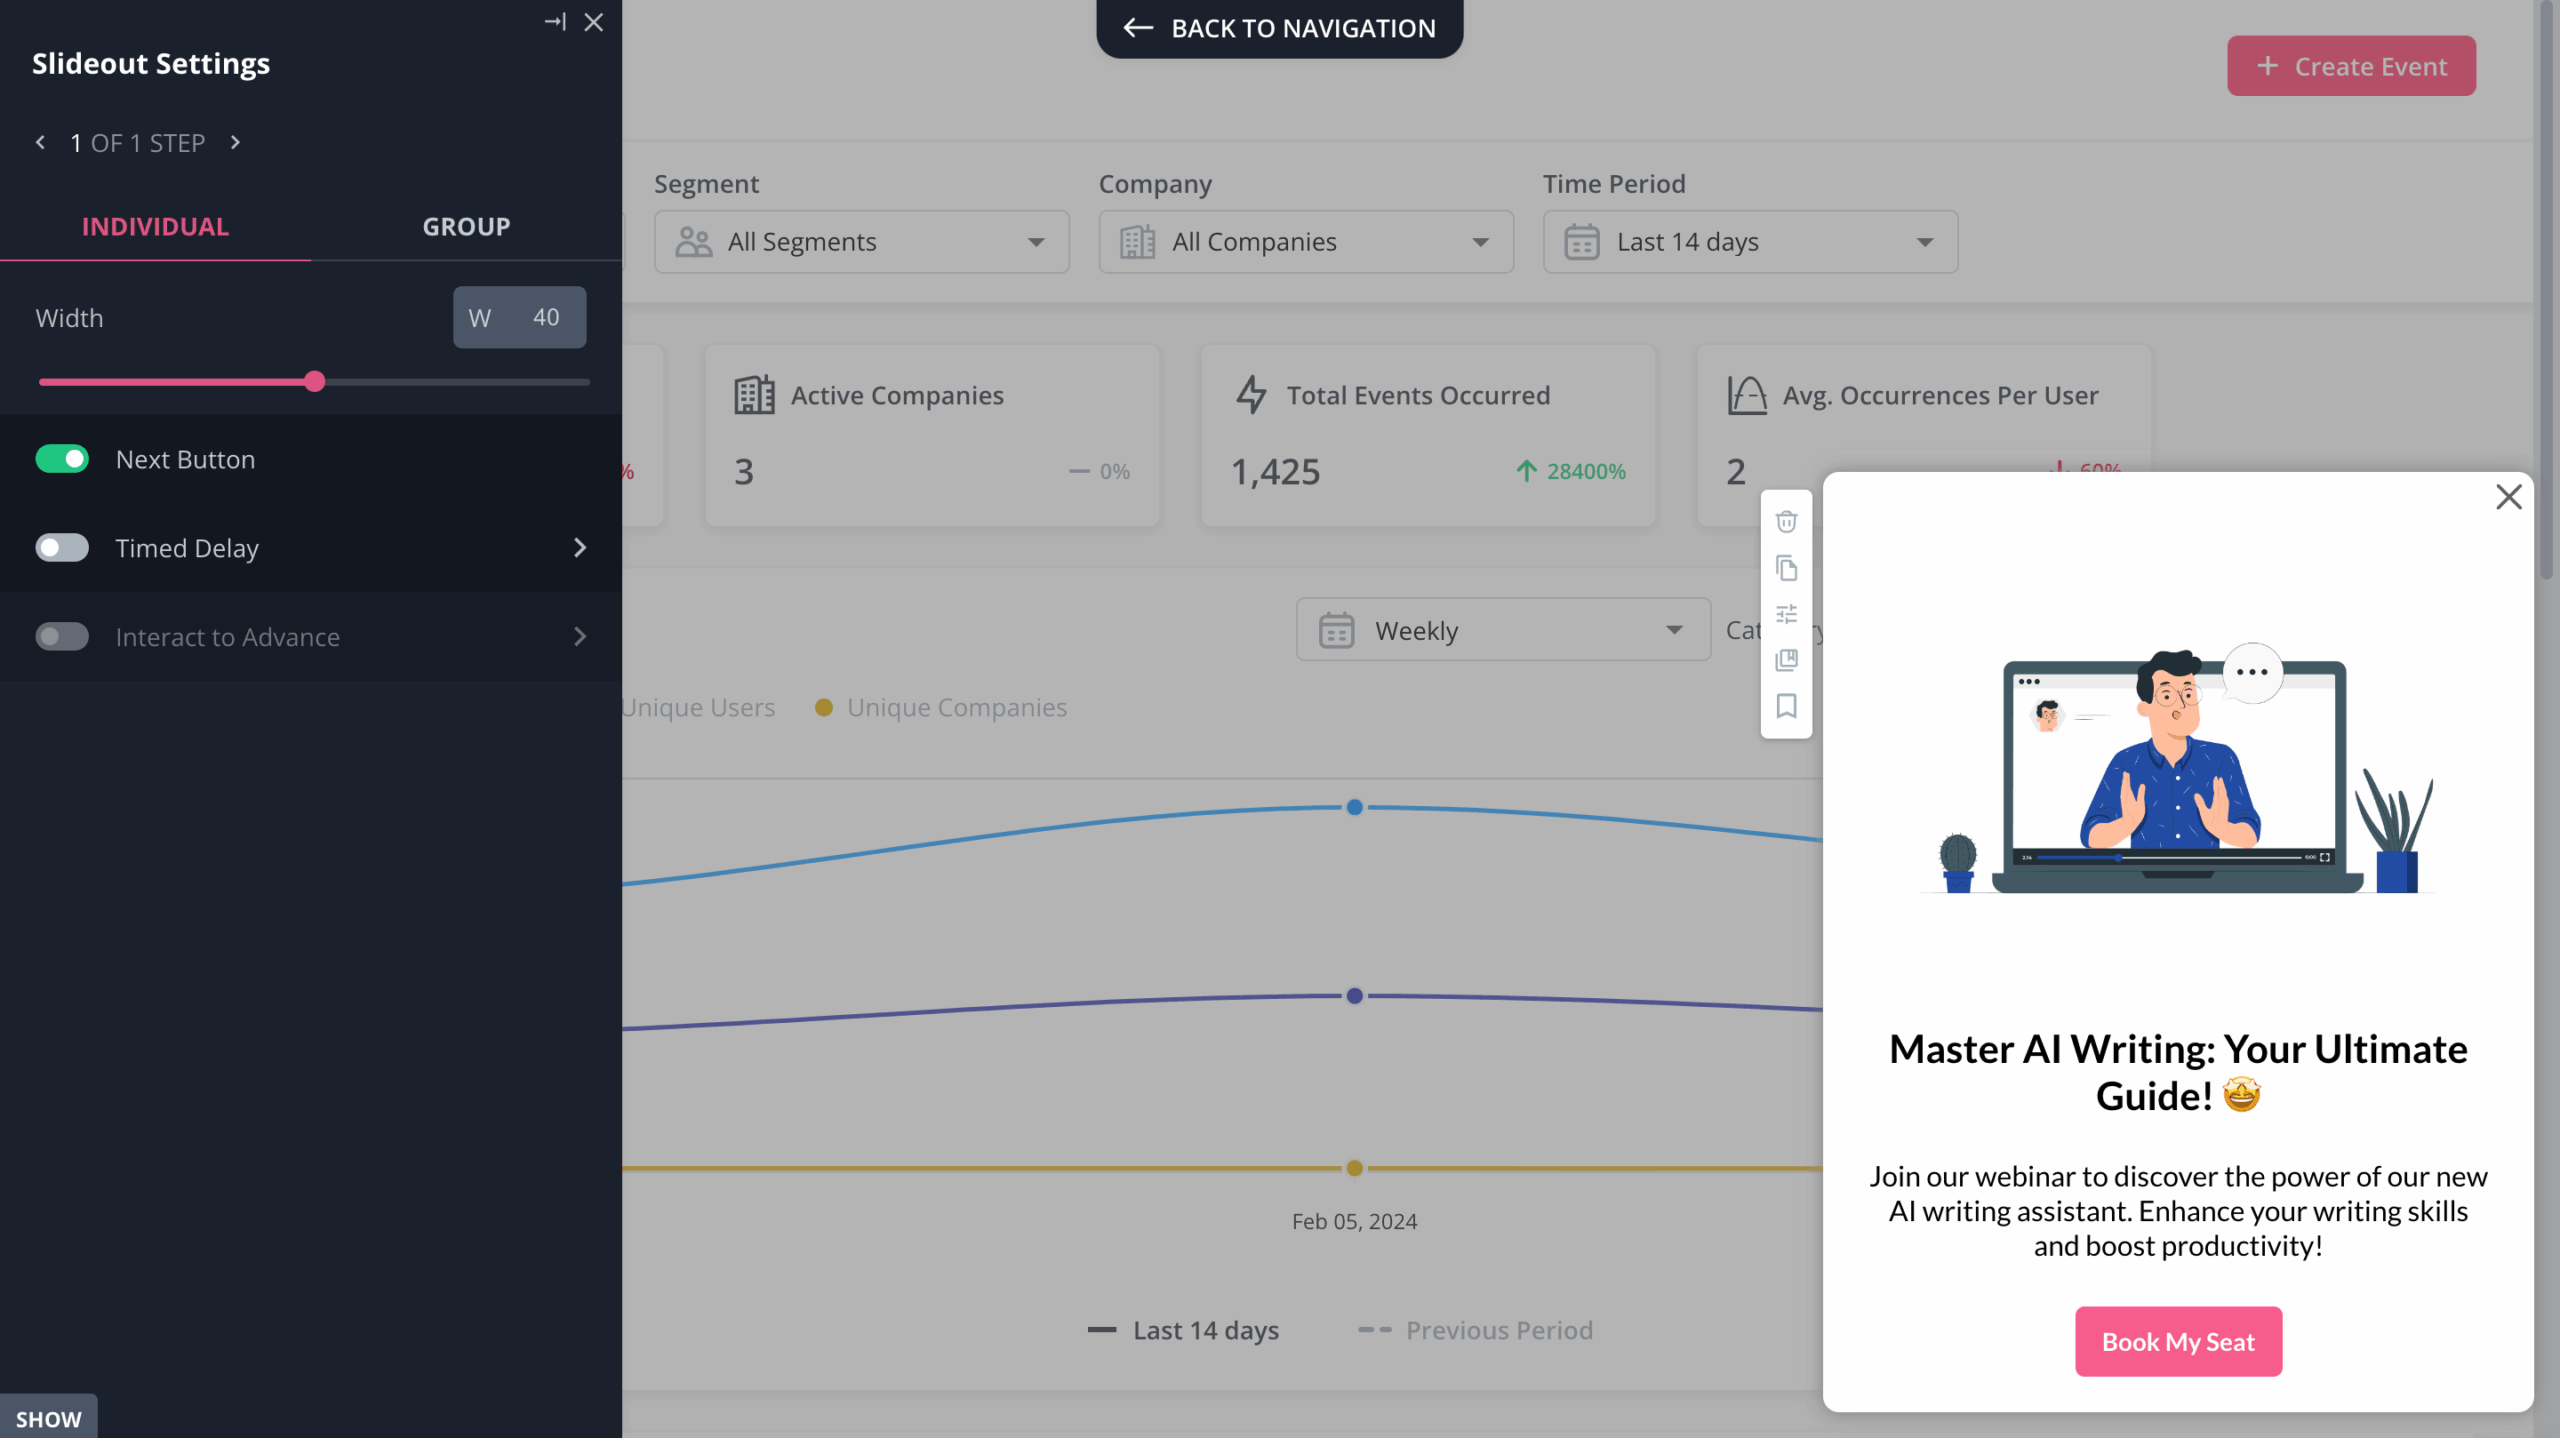This screenshot has height=1438, width=2560.
Task: Click the Avg. Occurrences Per User icon
Action: coord(1747,395)
